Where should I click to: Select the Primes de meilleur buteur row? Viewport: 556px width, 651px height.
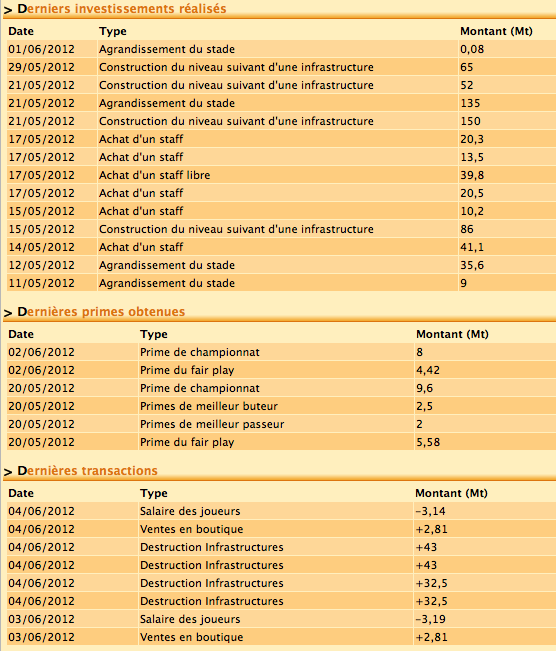(x=281, y=406)
